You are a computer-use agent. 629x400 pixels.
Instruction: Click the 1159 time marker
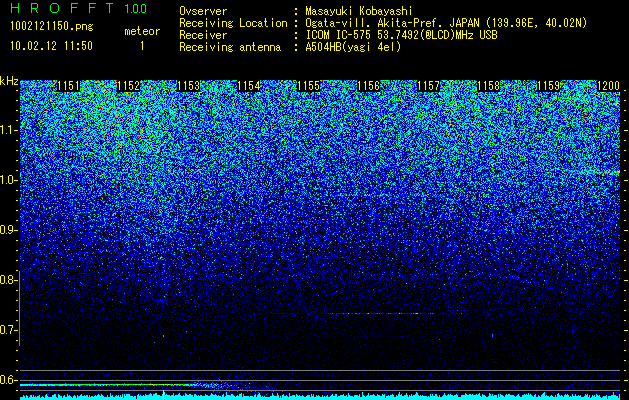pyautogui.click(x=548, y=86)
